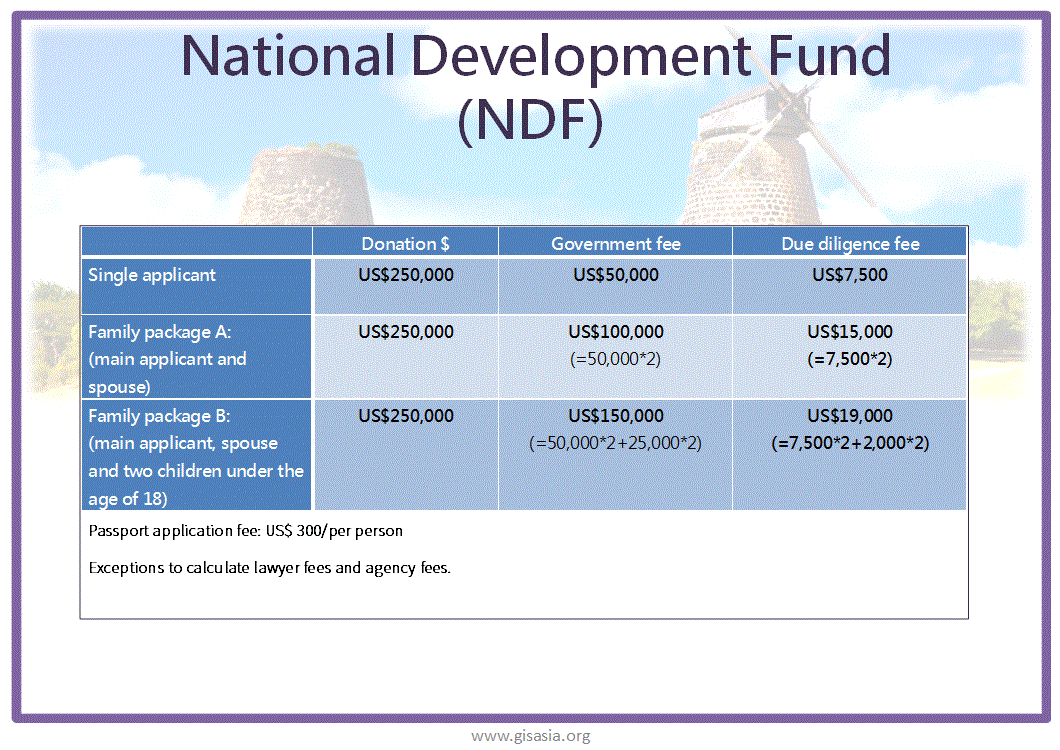Click the 'Family package B:' row label

[159, 416]
